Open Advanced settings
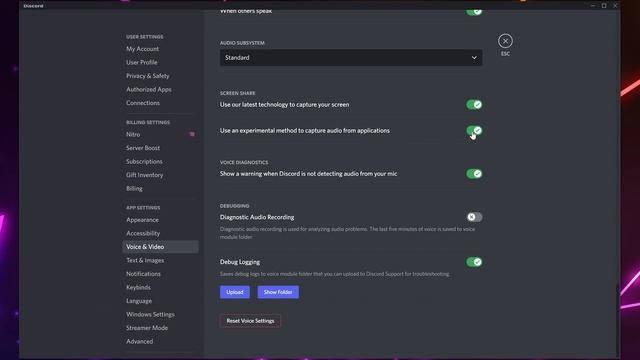640x360 pixels. 140,341
